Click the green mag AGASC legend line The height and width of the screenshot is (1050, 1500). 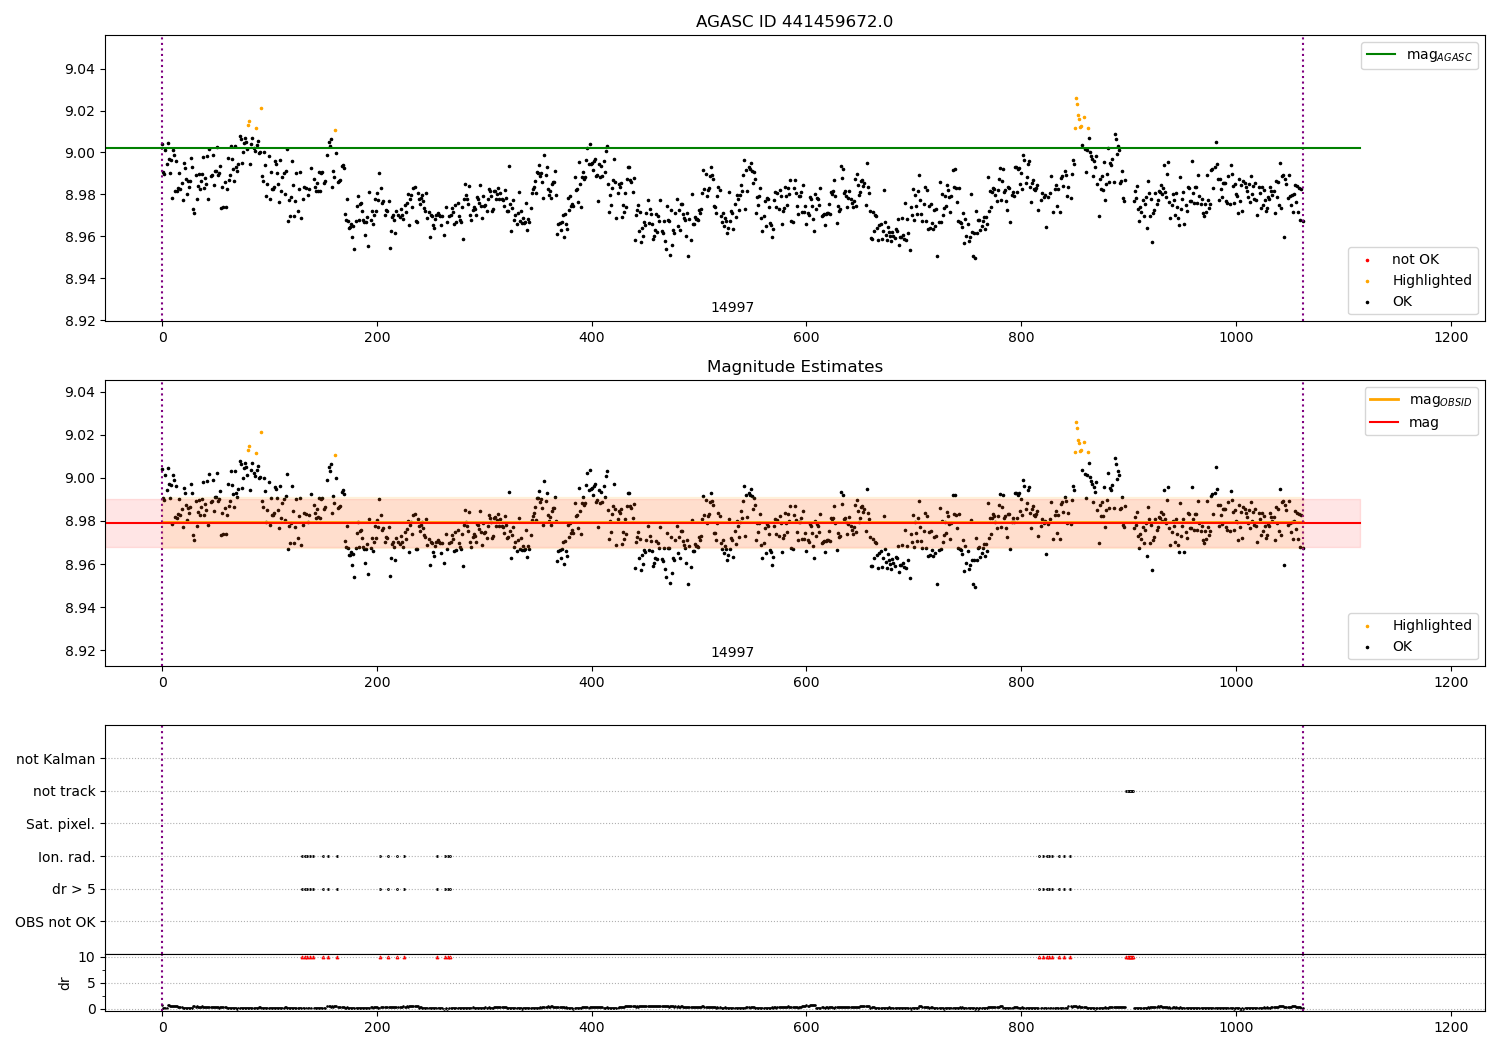point(1382,55)
